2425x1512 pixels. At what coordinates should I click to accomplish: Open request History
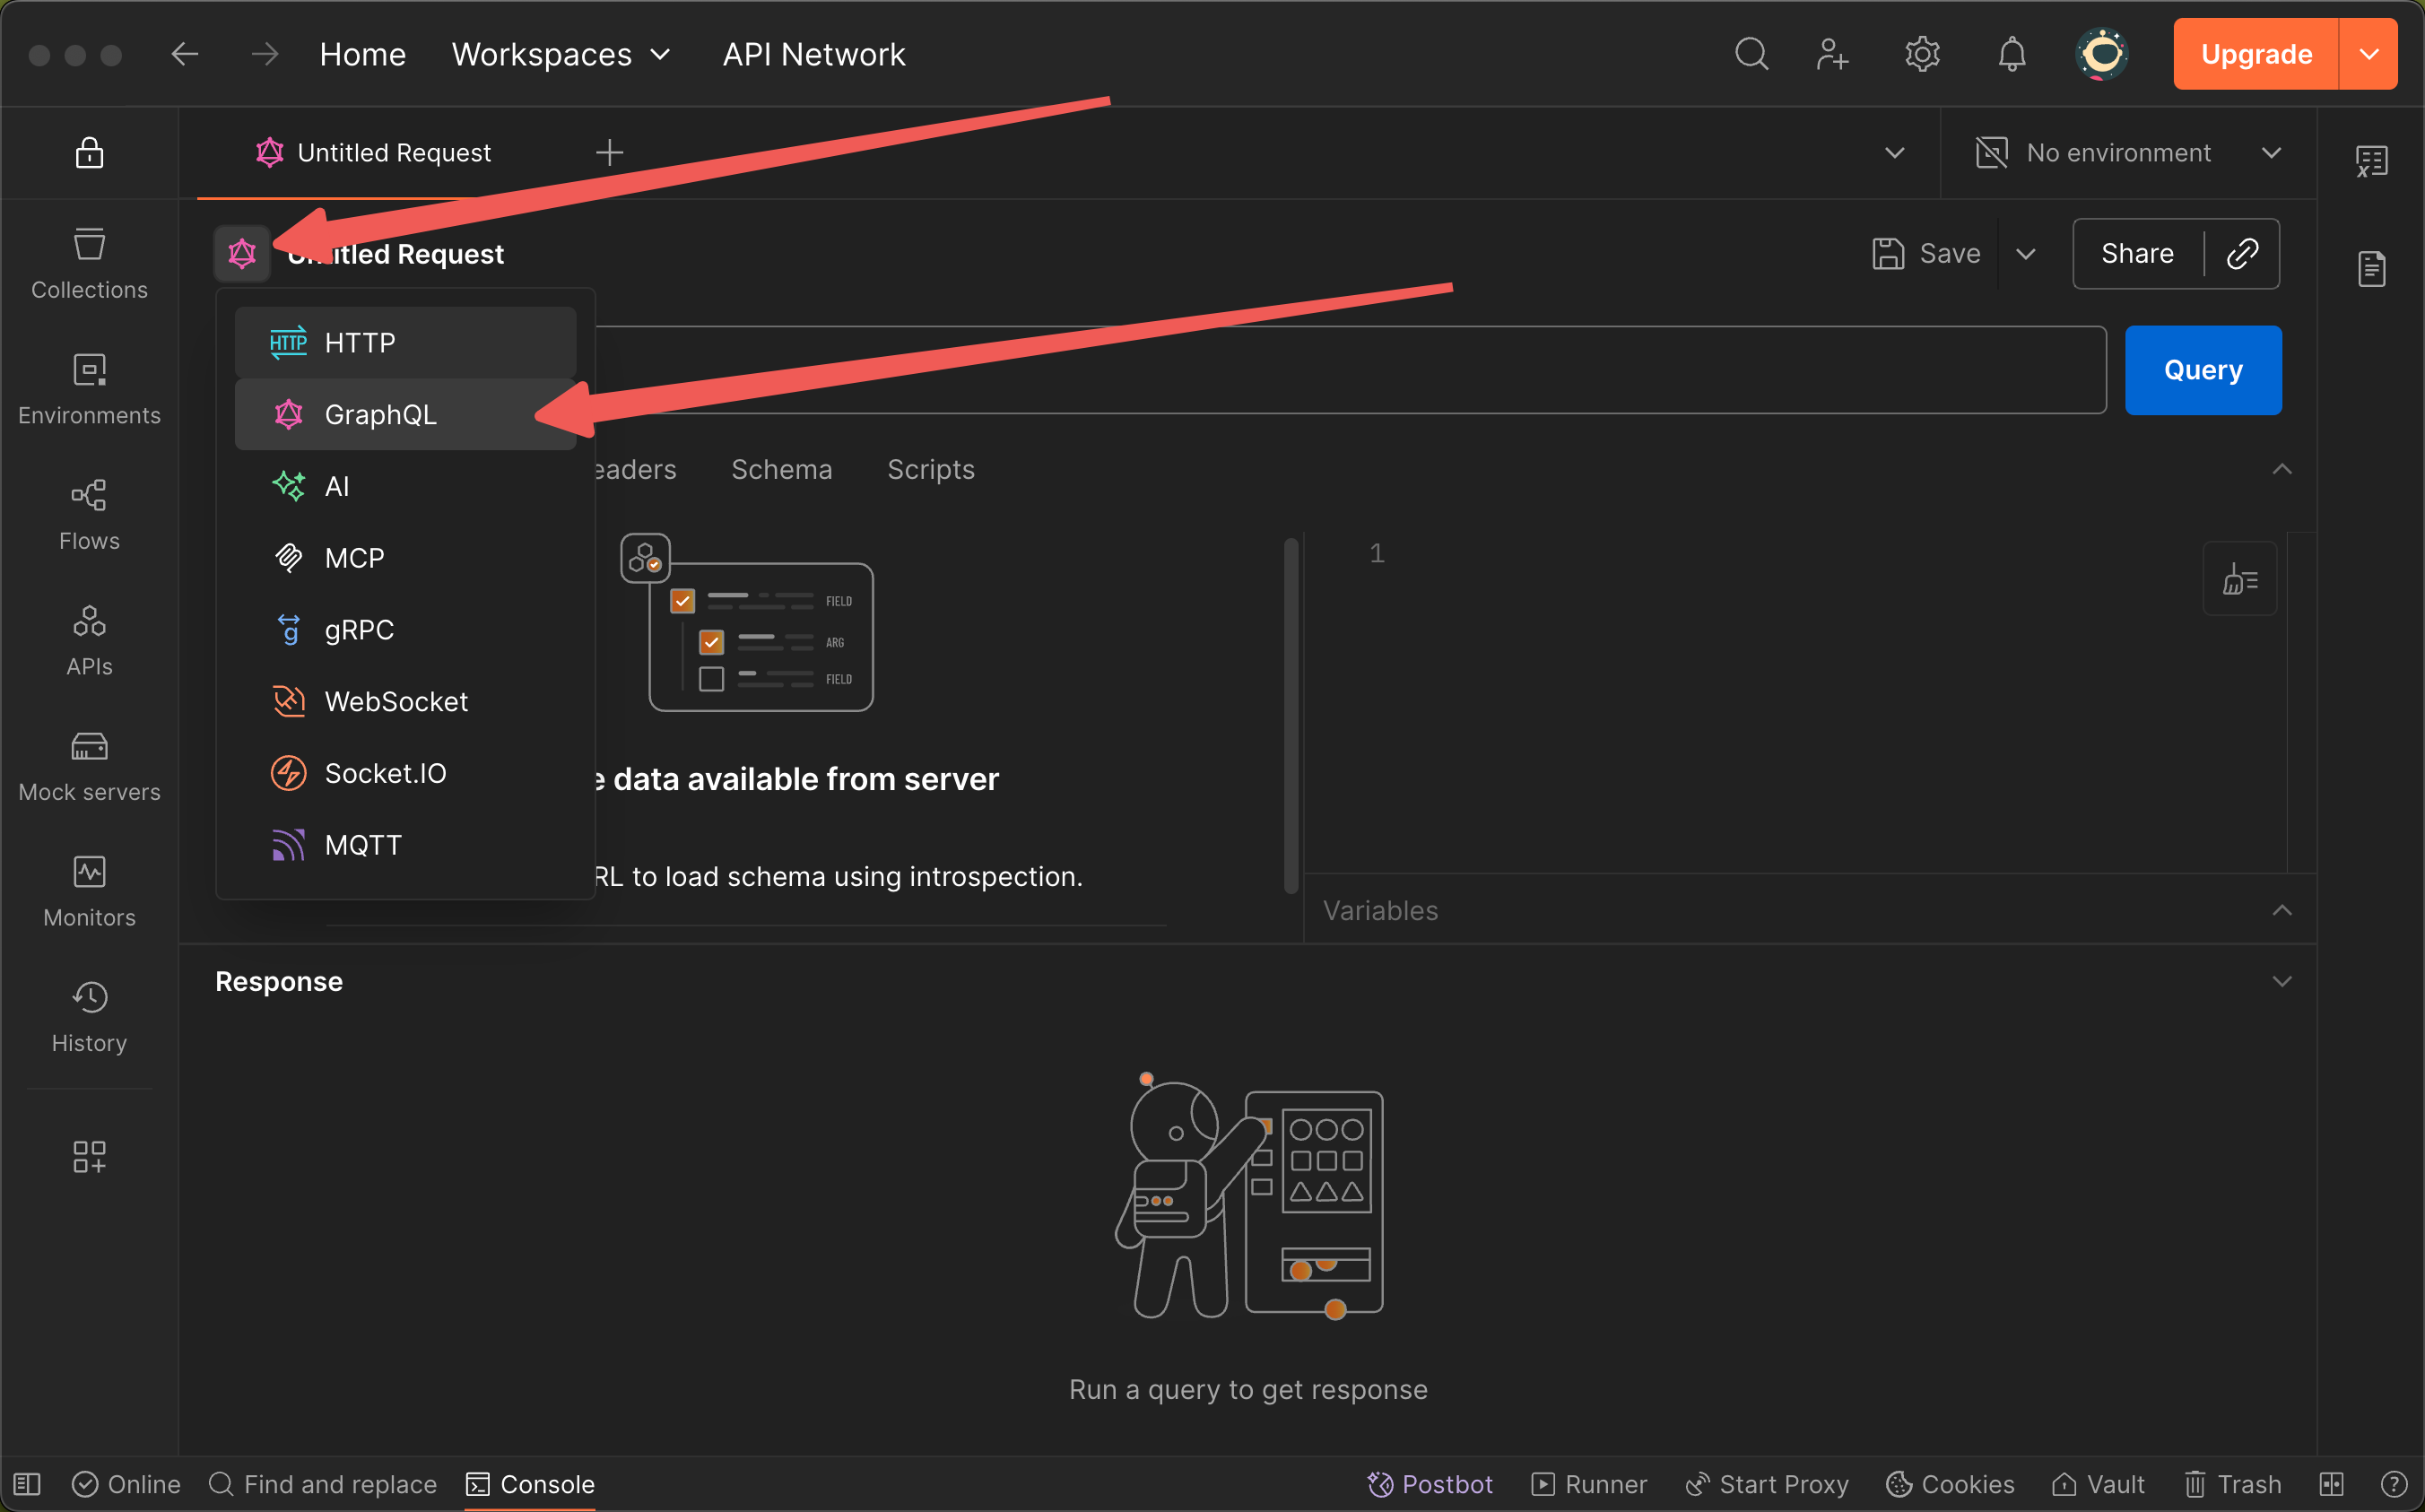tap(89, 1017)
